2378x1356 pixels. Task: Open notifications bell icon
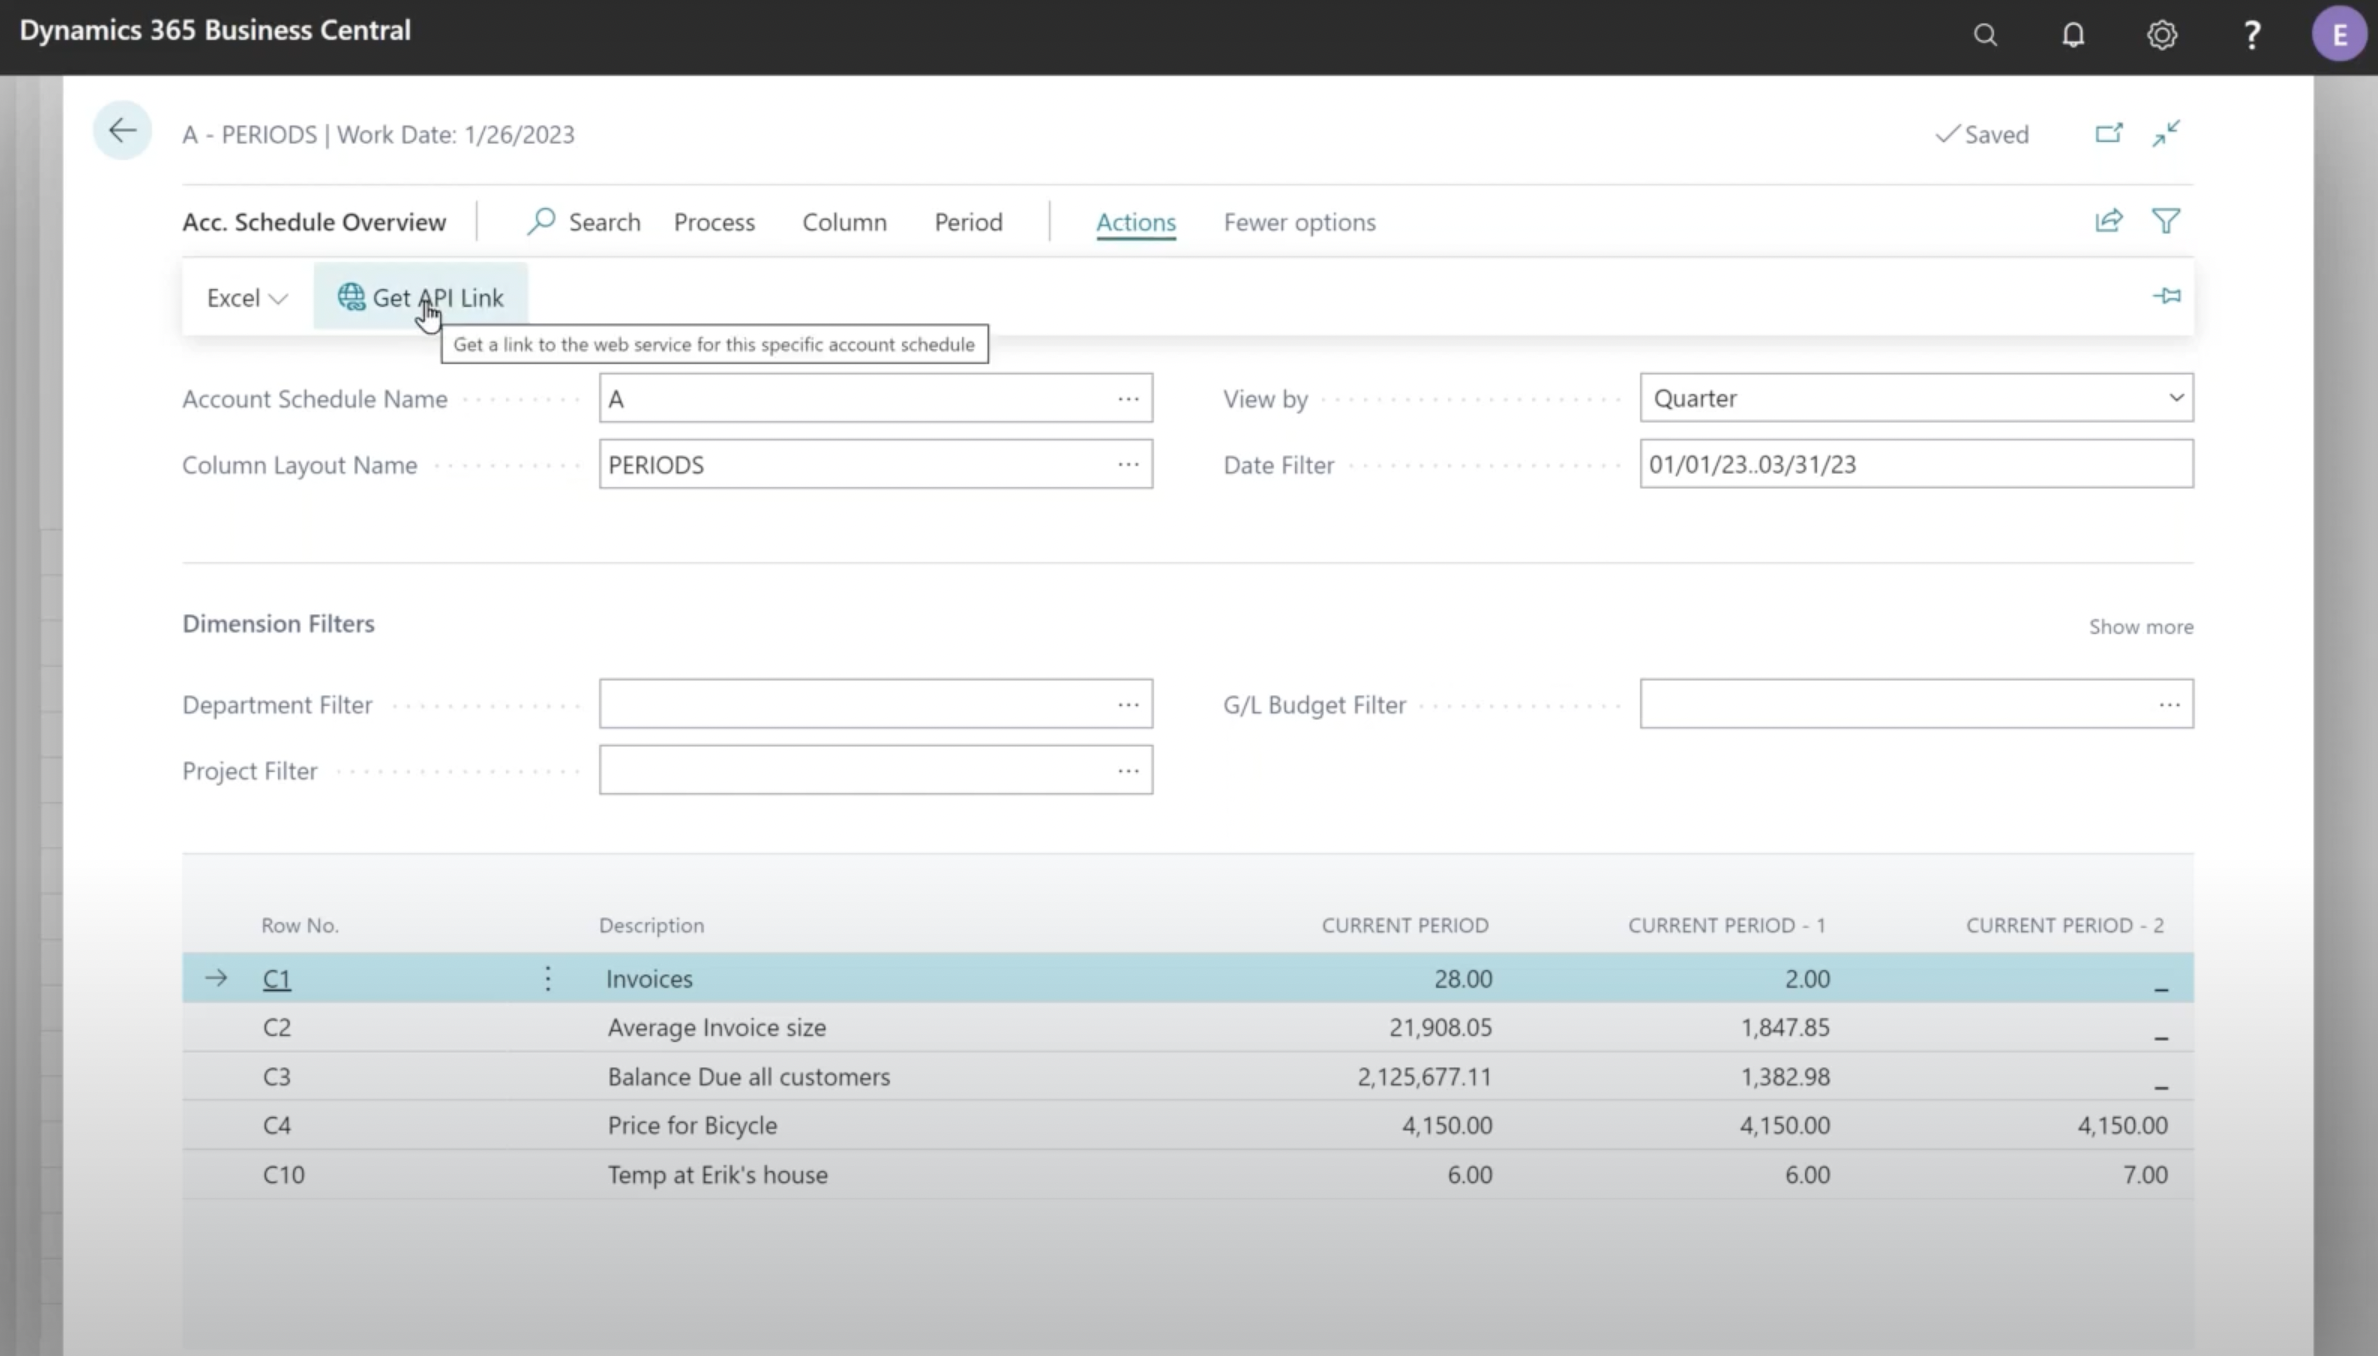(x=2073, y=36)
